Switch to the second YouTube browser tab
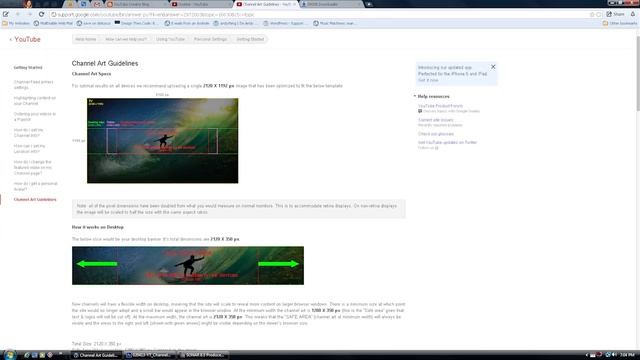 (201, 4)
